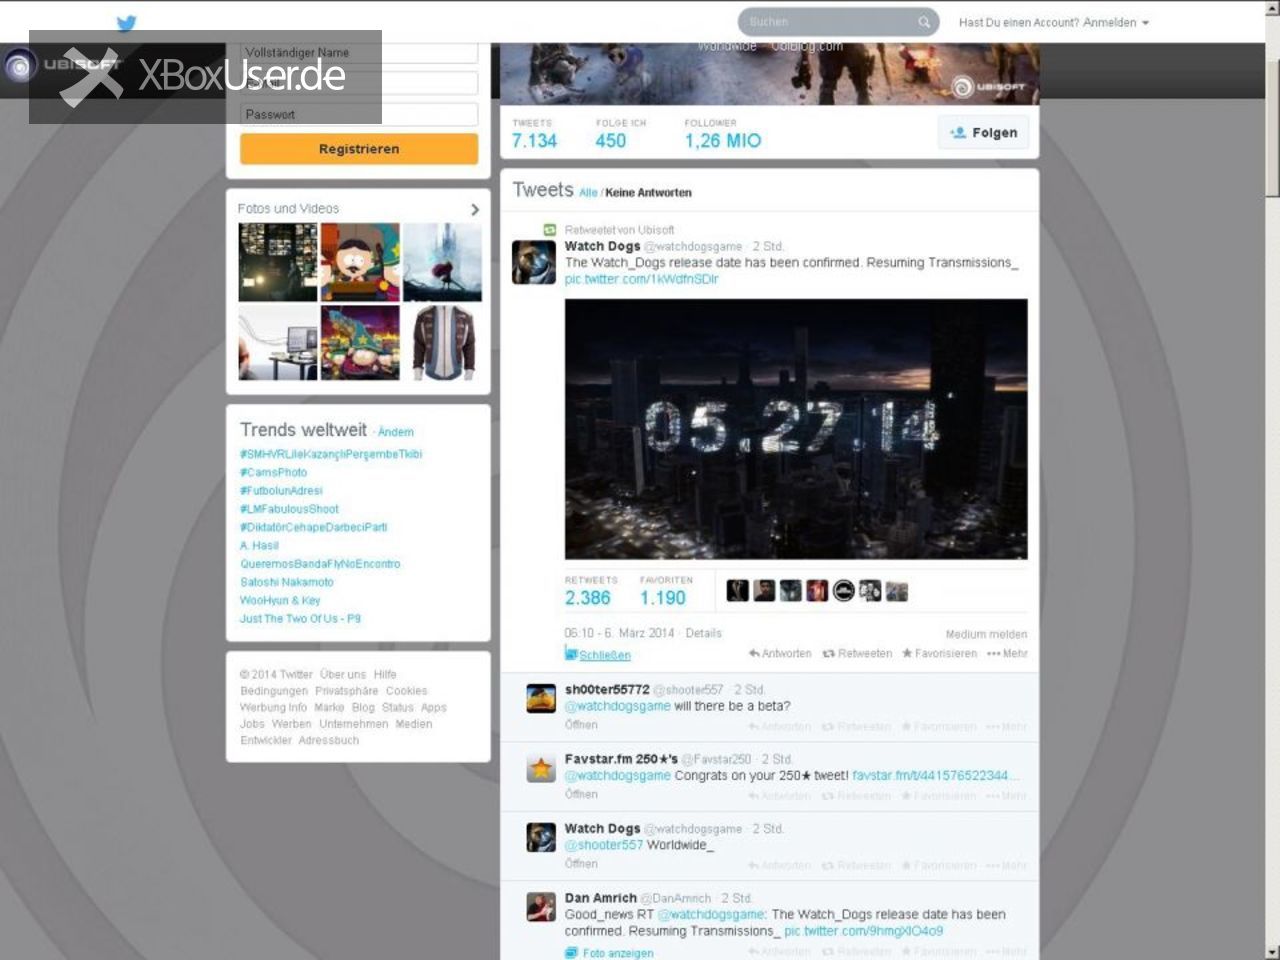Open Öffnen under the Watch Dogs Worldwide_ reply
Image resolution: width=1280 pixels, height=960 pixels.
(581, 863)
